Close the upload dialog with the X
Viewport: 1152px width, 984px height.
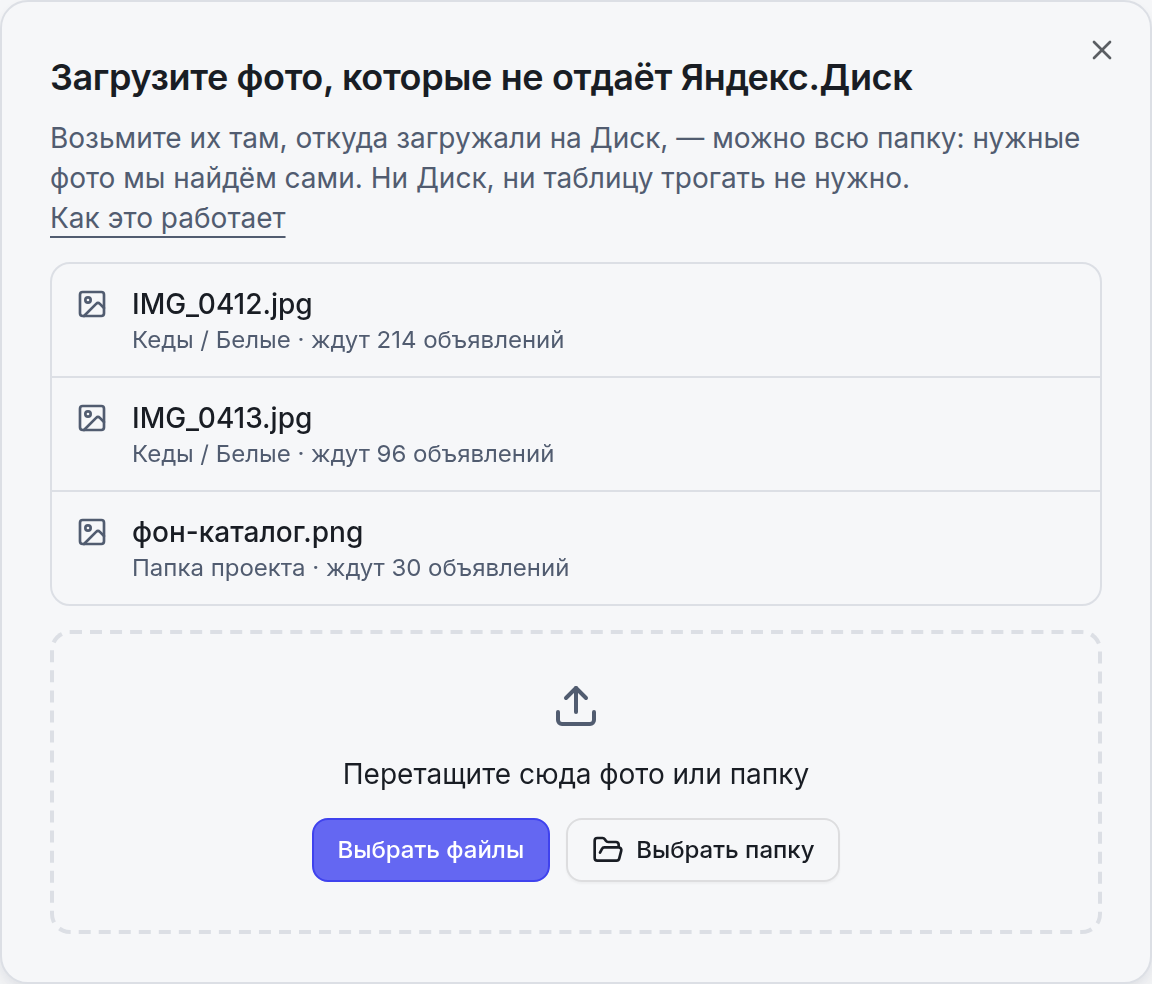pos(1101,51)
